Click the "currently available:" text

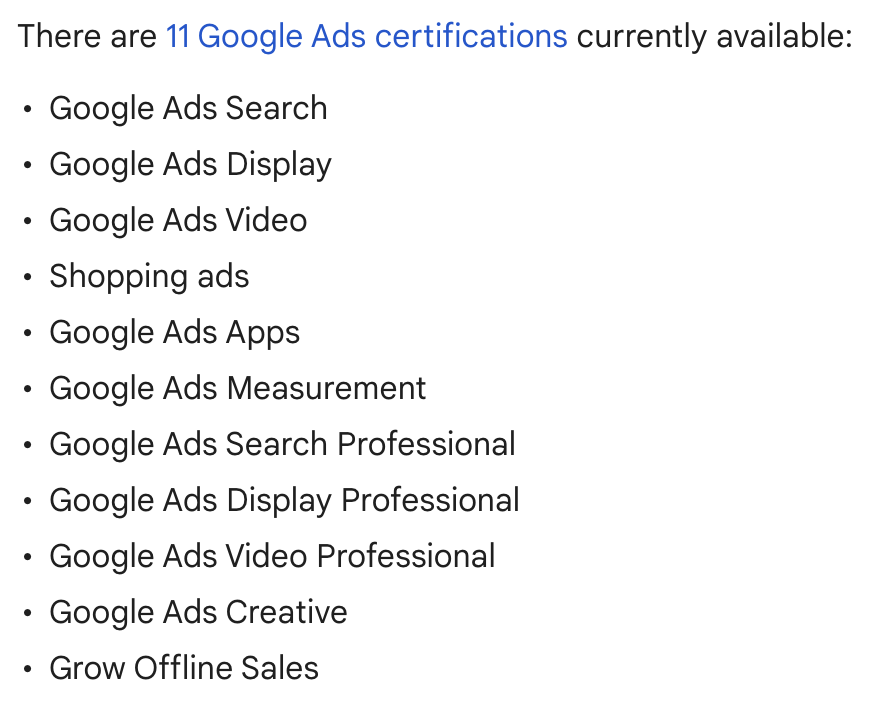tap(714, 37)
